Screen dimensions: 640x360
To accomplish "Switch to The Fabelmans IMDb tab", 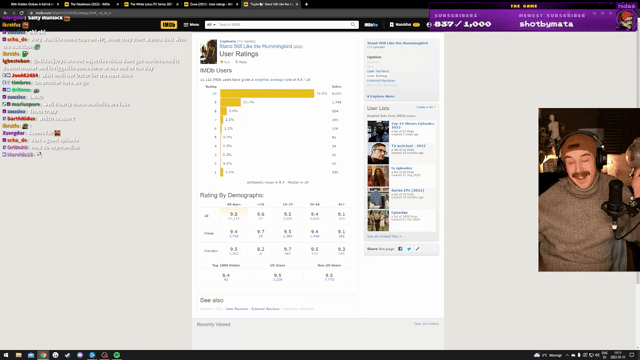I will tap(90, 4).
